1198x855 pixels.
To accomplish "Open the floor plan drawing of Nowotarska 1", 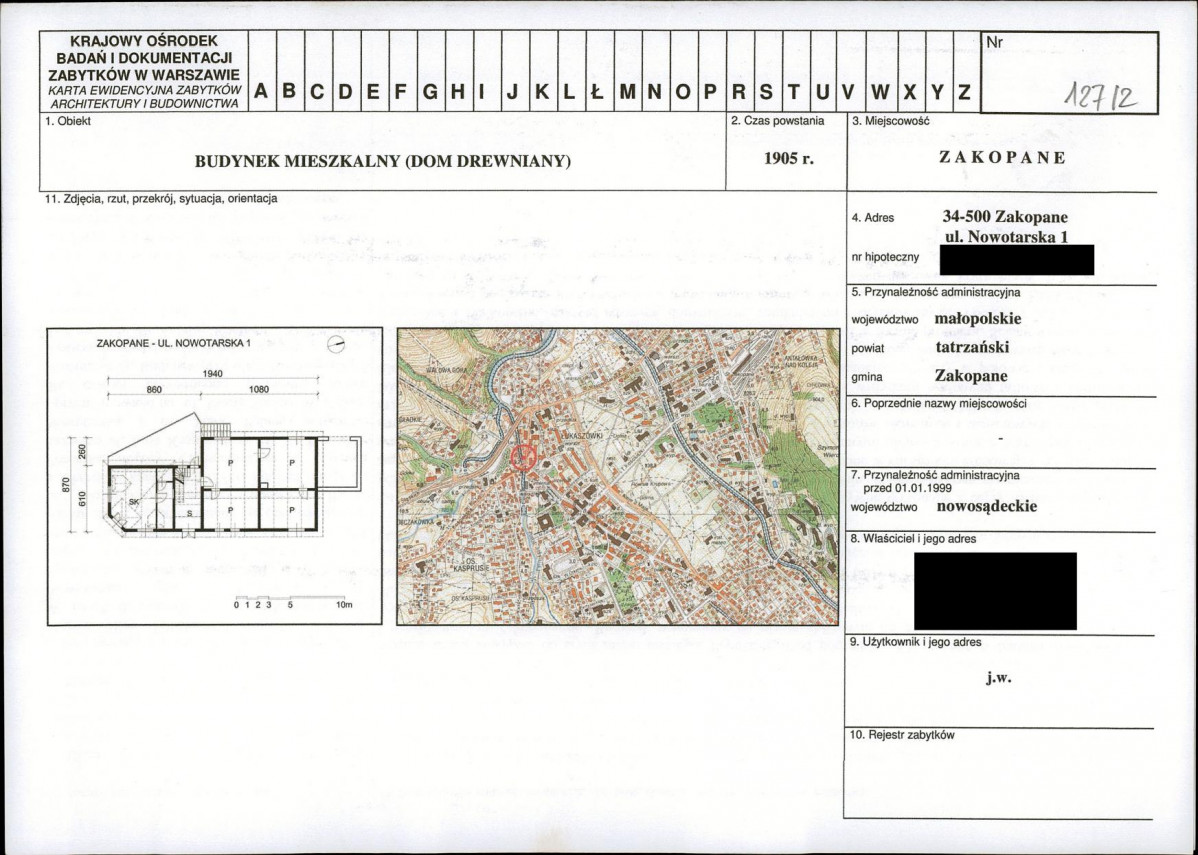I will 214,475.
